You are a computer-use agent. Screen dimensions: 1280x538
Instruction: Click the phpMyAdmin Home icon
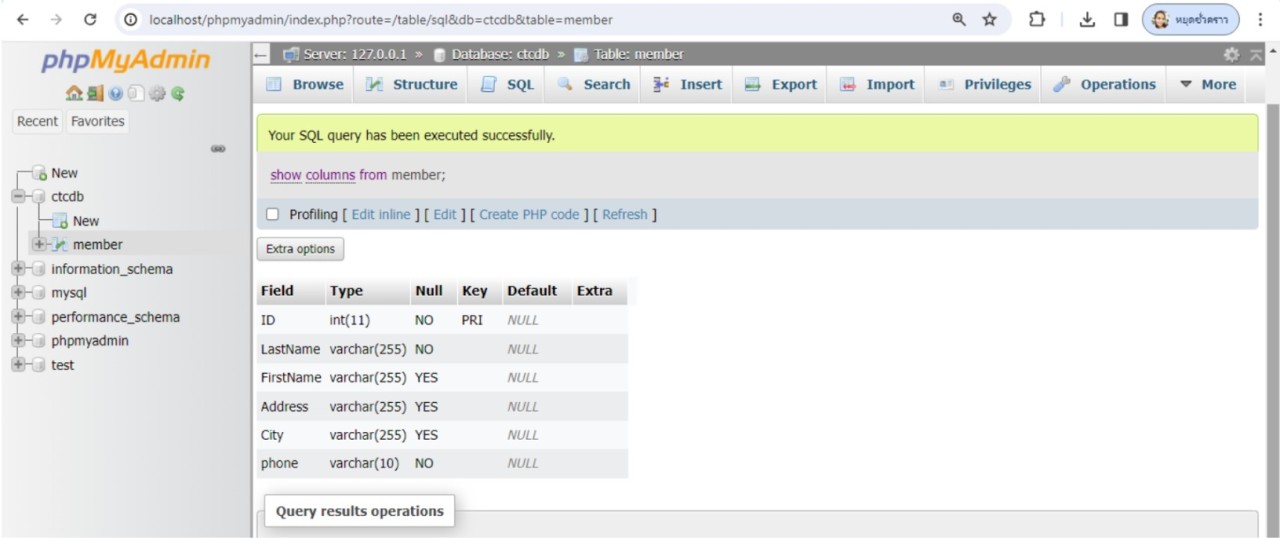(74, 94)
